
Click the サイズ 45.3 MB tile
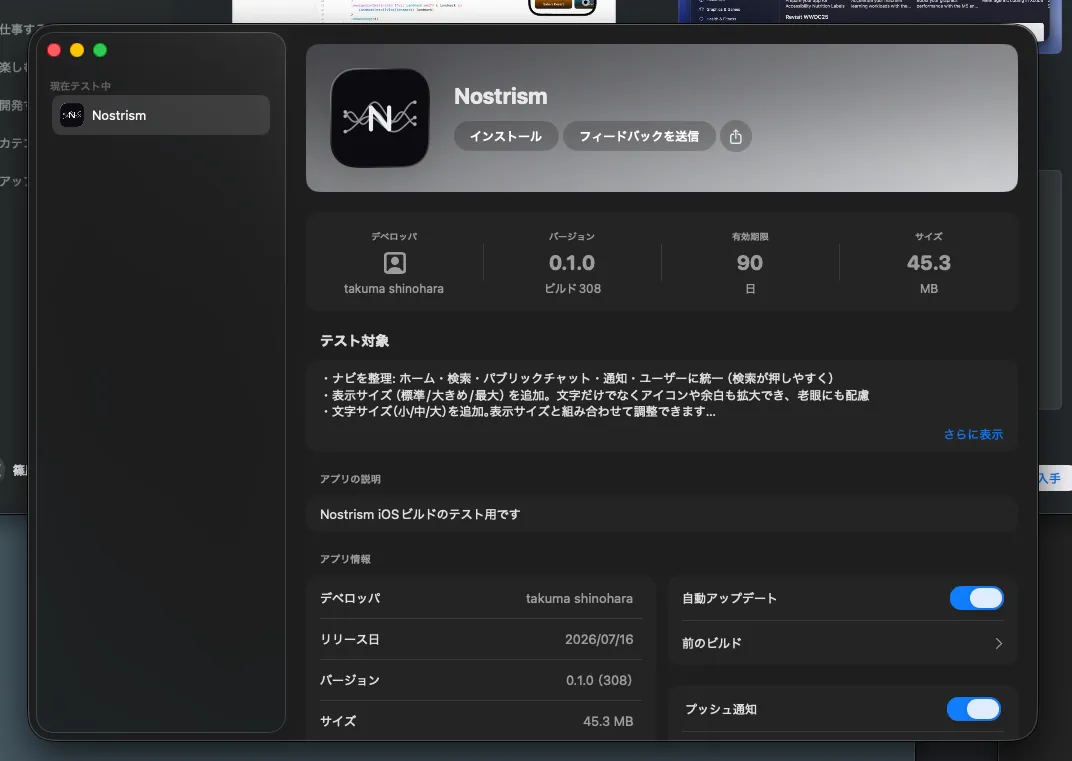928,263
